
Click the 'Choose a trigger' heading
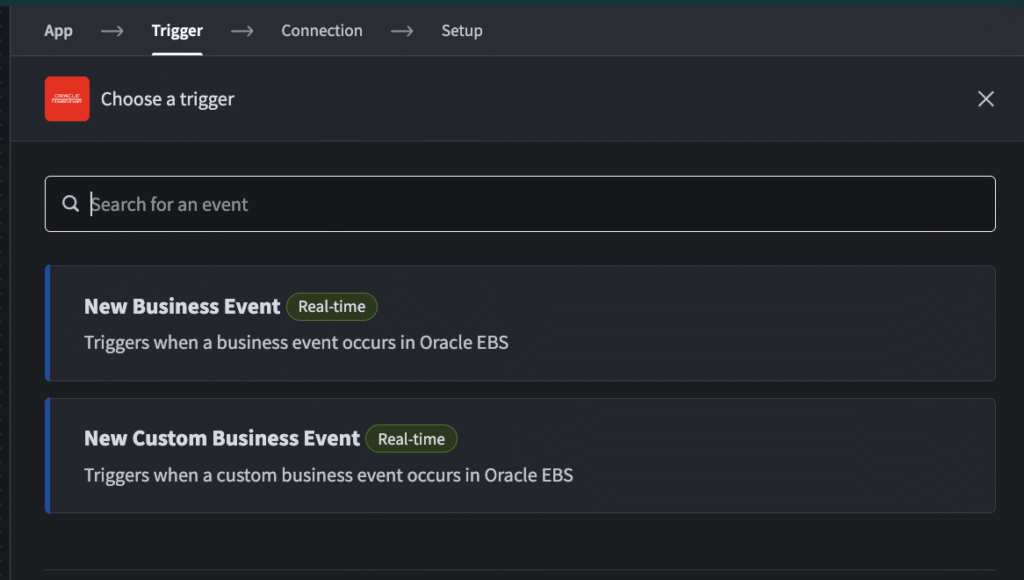(167, 99)
